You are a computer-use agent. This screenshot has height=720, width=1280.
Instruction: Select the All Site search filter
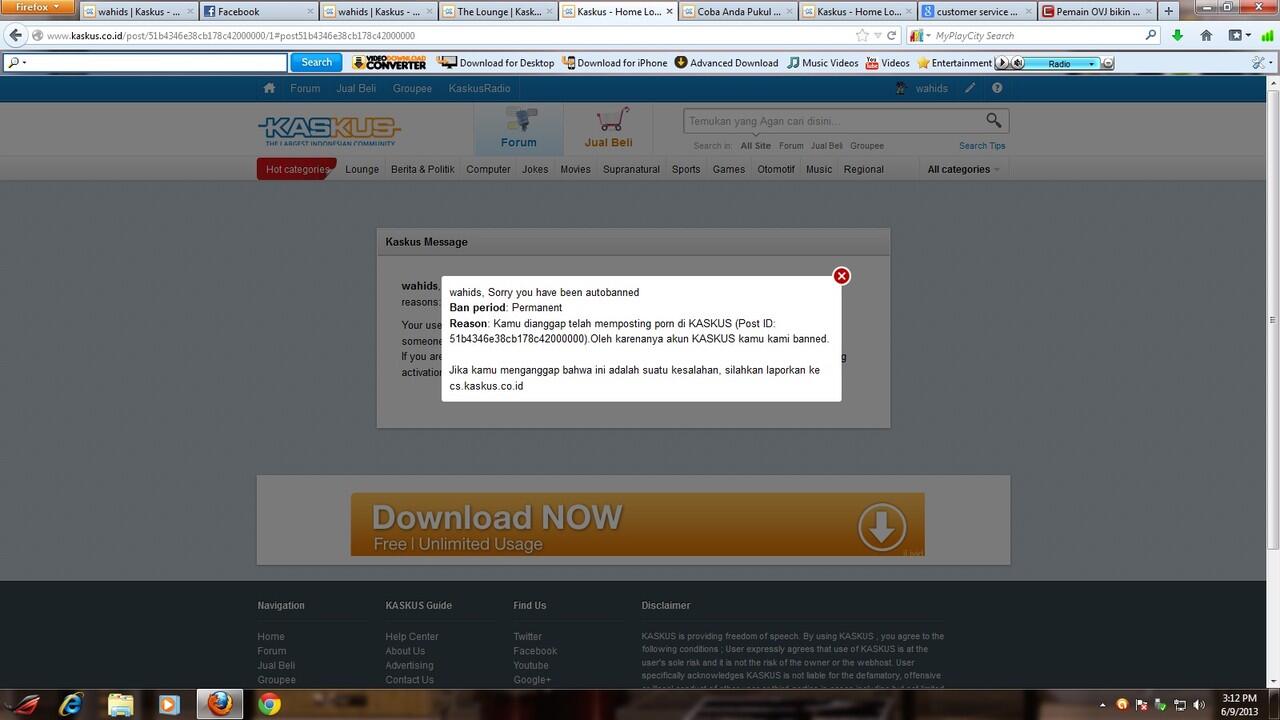(756, 146)
